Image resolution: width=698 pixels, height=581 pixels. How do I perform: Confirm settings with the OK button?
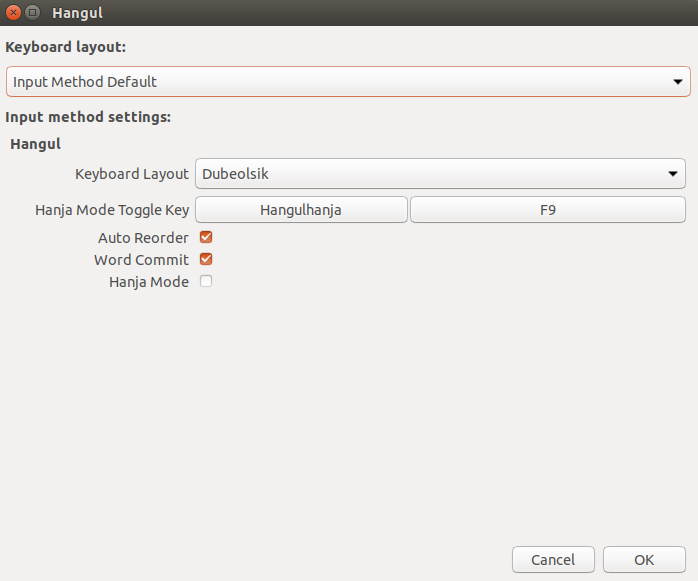click(644, 560)
